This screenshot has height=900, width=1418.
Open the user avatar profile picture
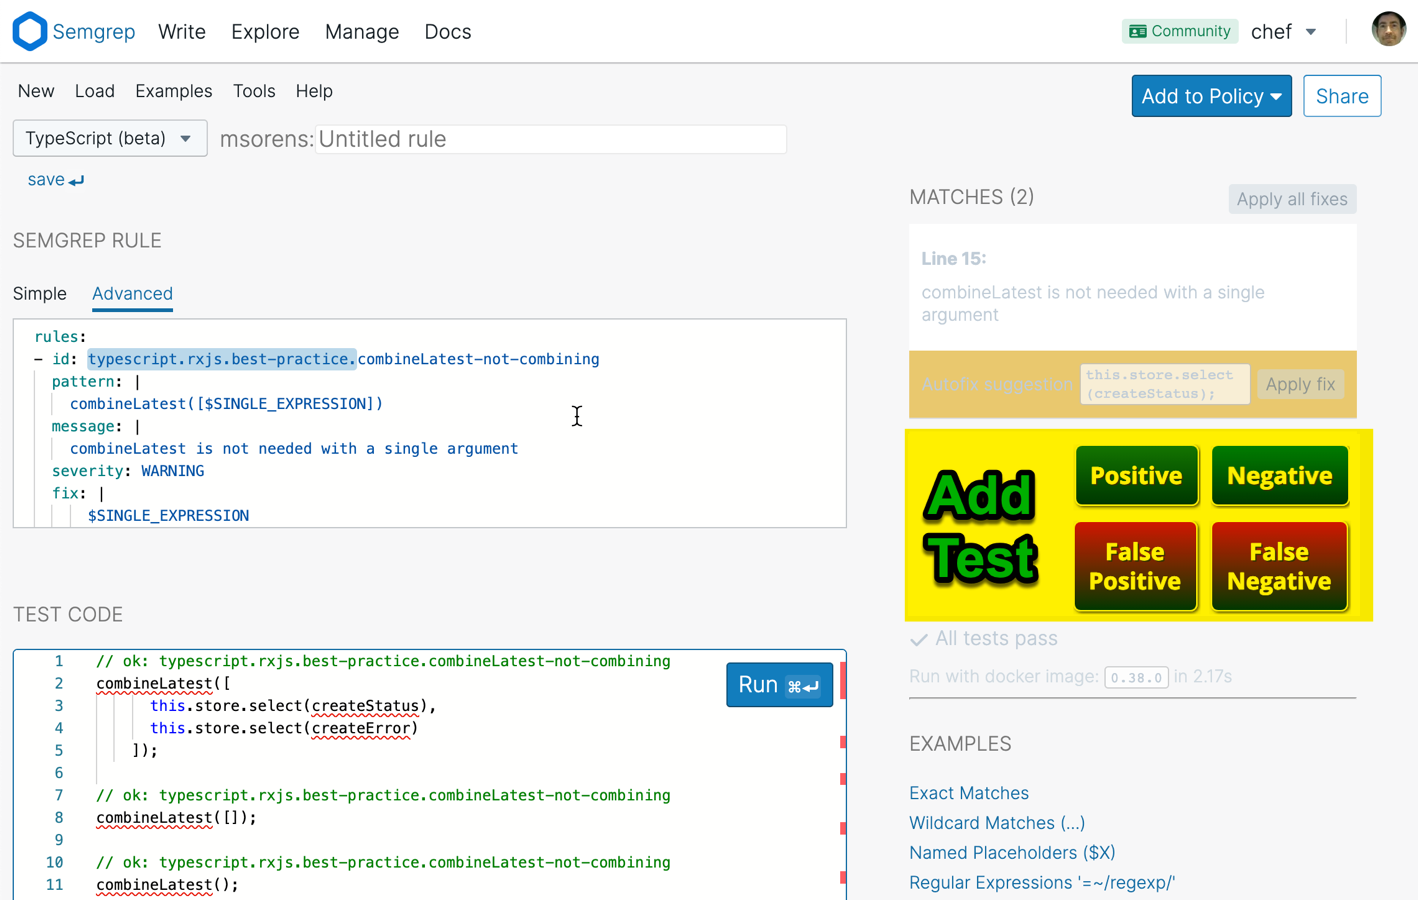pyautogui.click(x=1388, y=29)
